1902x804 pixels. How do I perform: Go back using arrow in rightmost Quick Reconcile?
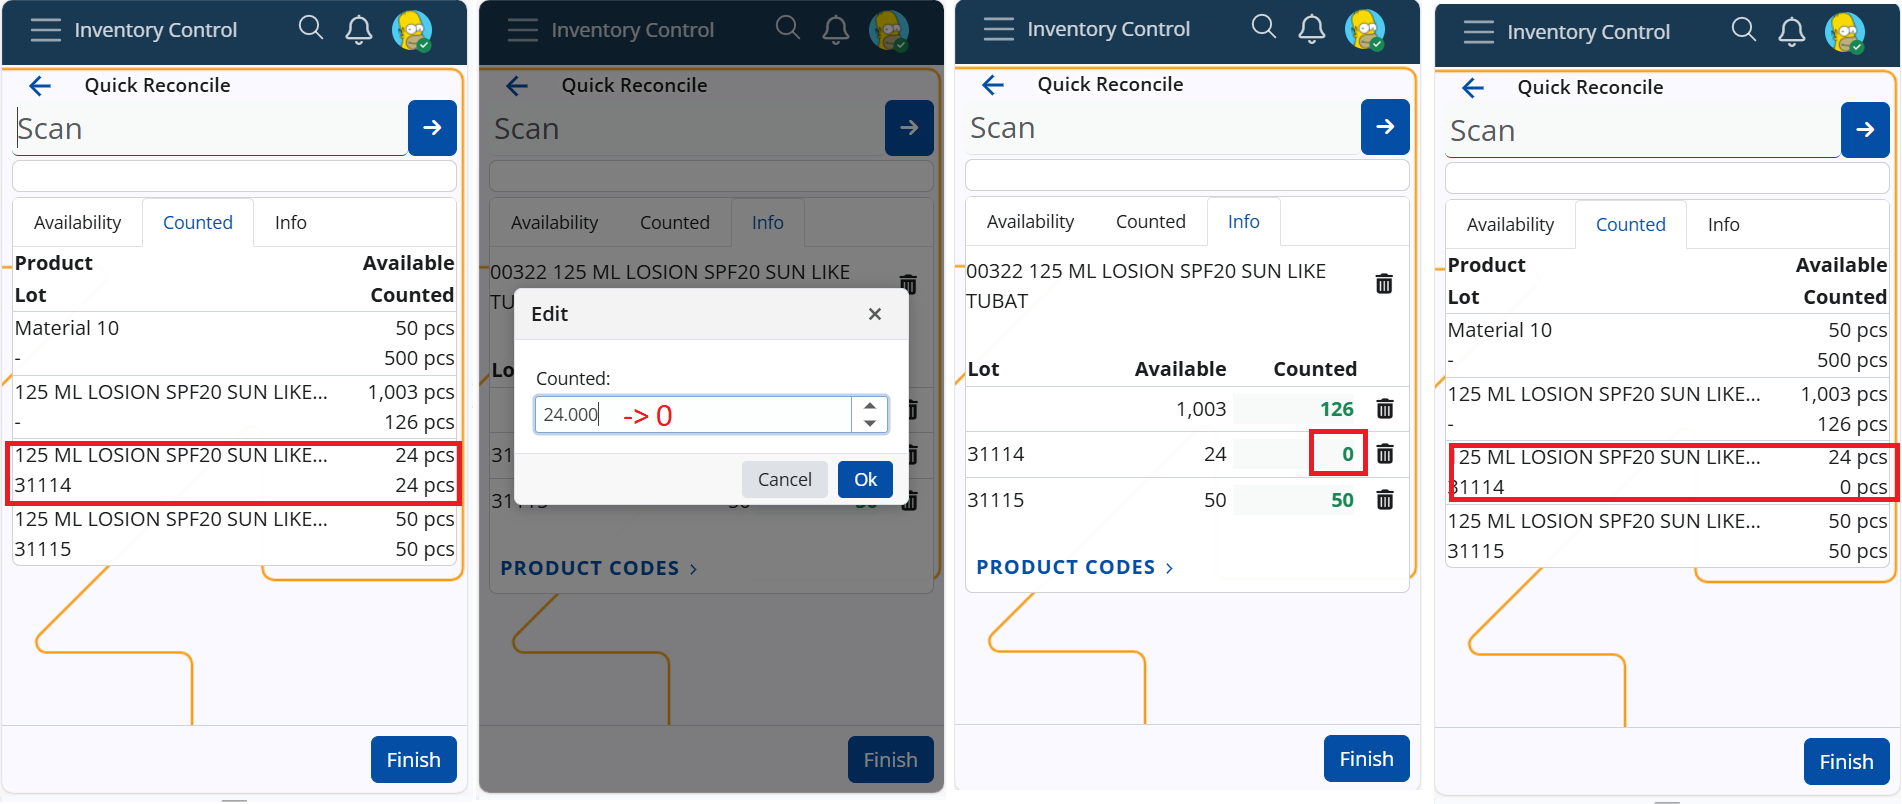(1473, 88)
